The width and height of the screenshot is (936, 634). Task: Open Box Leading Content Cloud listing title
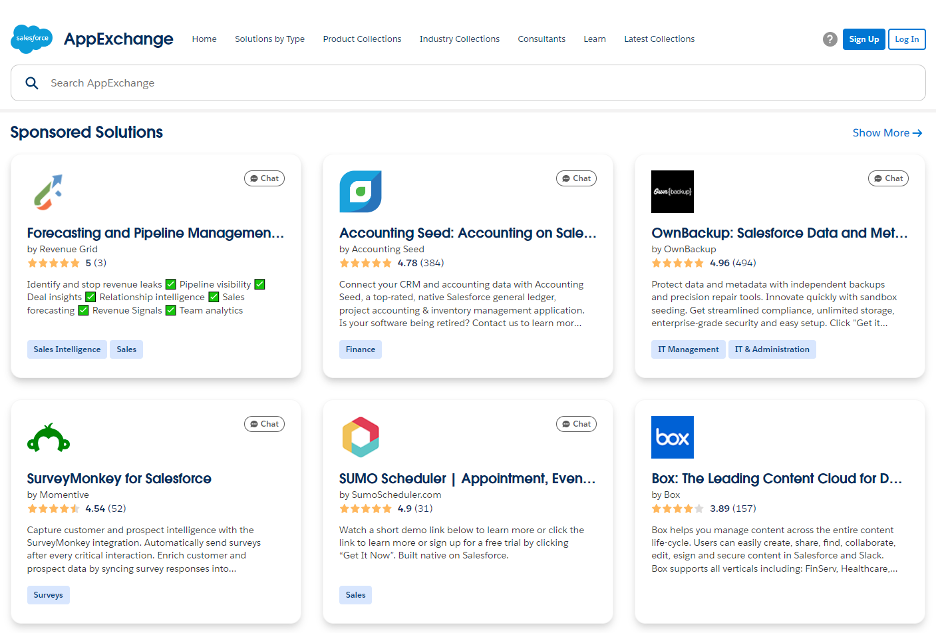coord(777,479)
